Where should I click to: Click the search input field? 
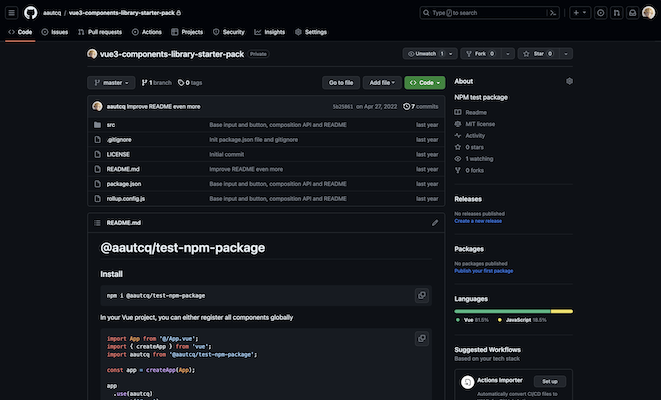coord(489,13)
